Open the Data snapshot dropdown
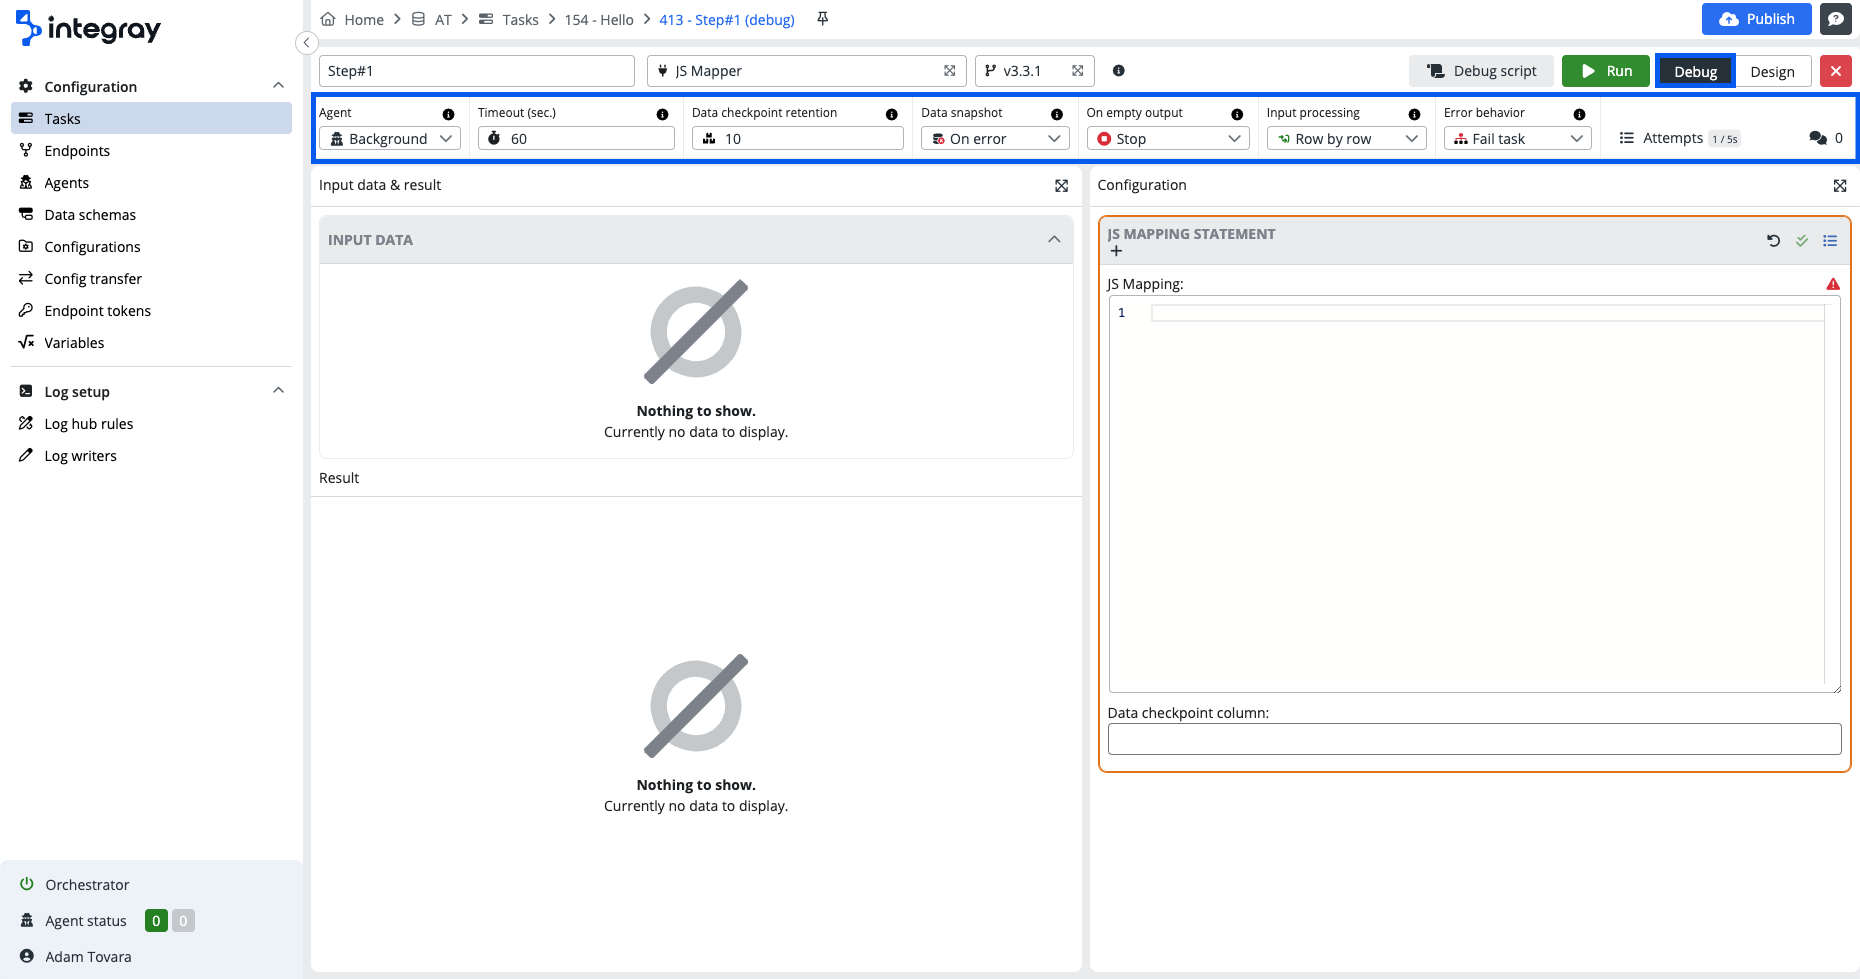1860x979 pixels. tap(994, 139)
